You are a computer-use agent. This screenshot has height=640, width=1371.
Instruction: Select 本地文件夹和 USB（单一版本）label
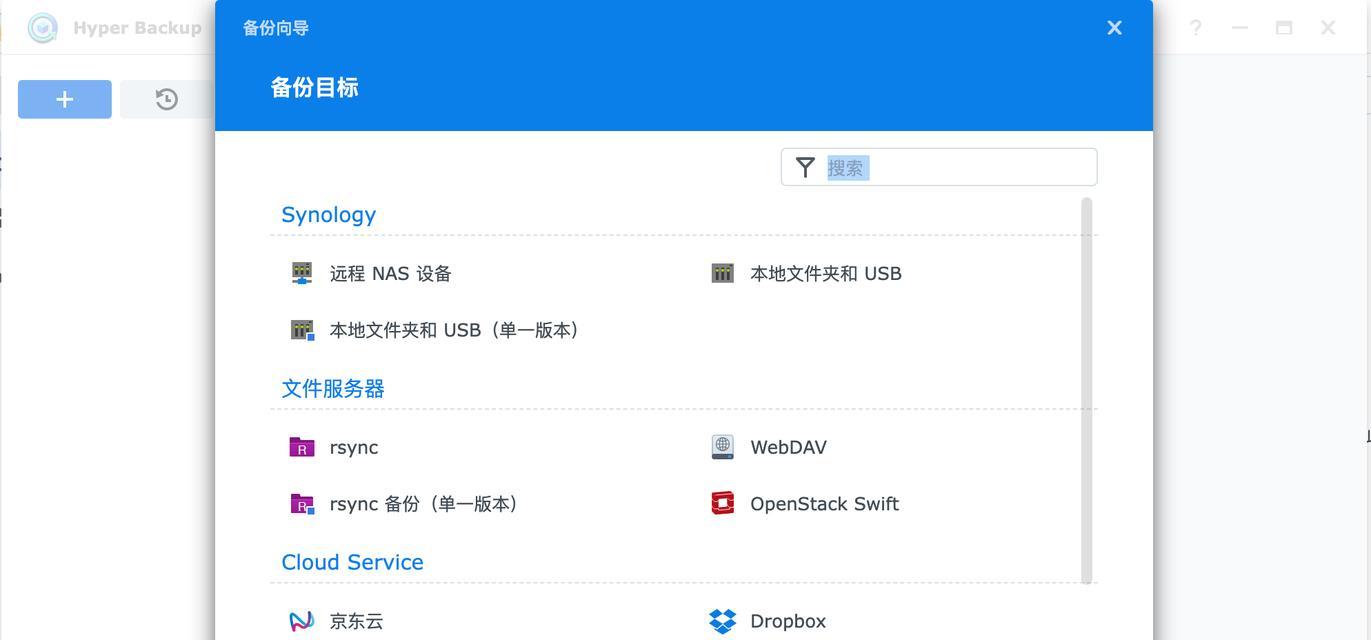tap(458, 330)
